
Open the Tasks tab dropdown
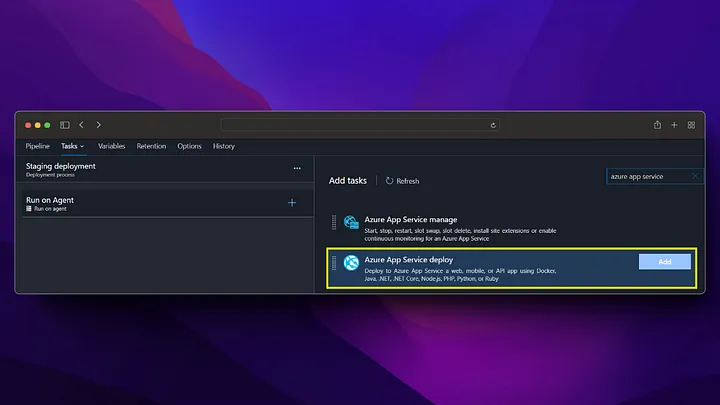coord(73,146)
